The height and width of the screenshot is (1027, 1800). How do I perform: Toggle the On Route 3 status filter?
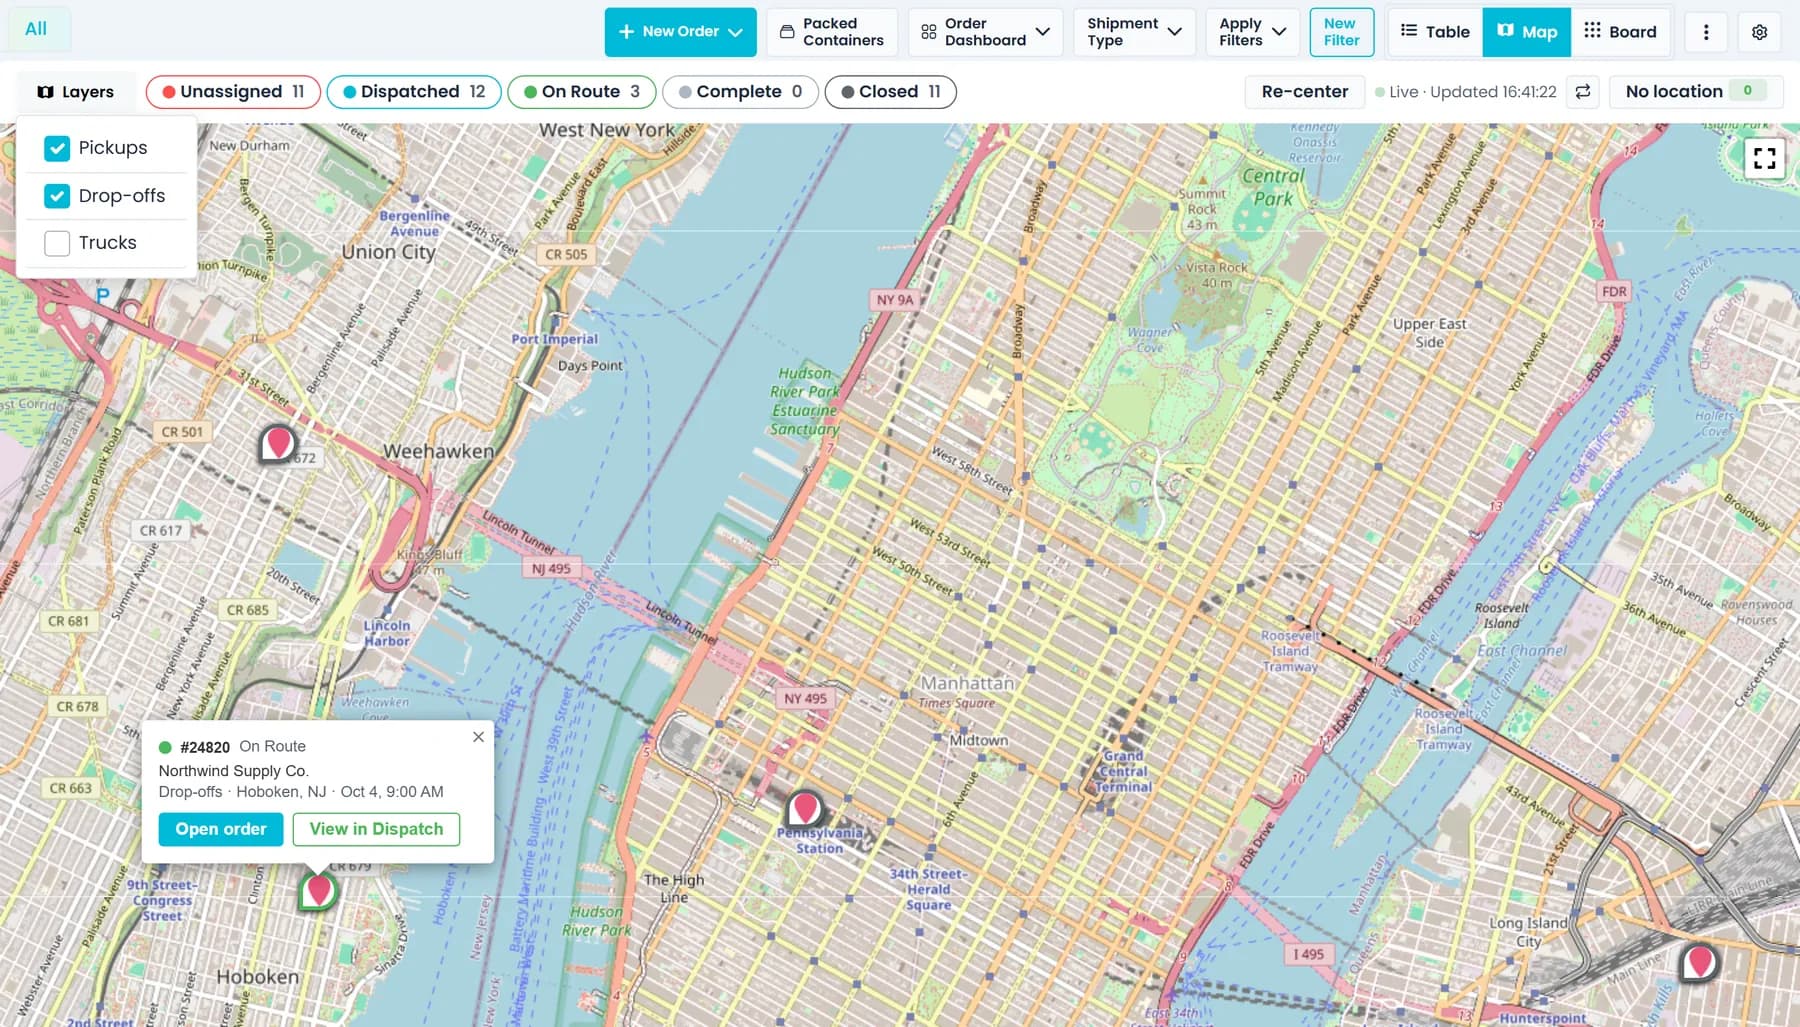(x=582, y=92)
